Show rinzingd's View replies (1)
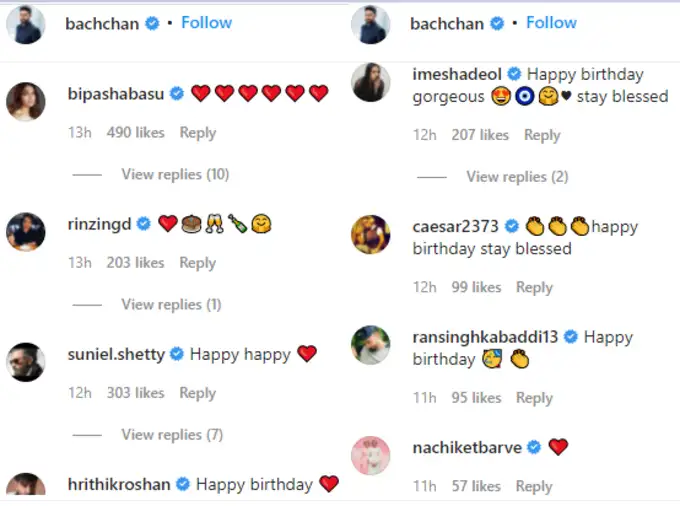 point(171,305)
